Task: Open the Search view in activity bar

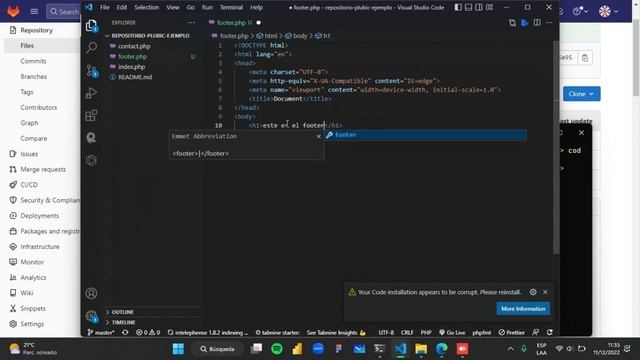Action: click(91, 47)
